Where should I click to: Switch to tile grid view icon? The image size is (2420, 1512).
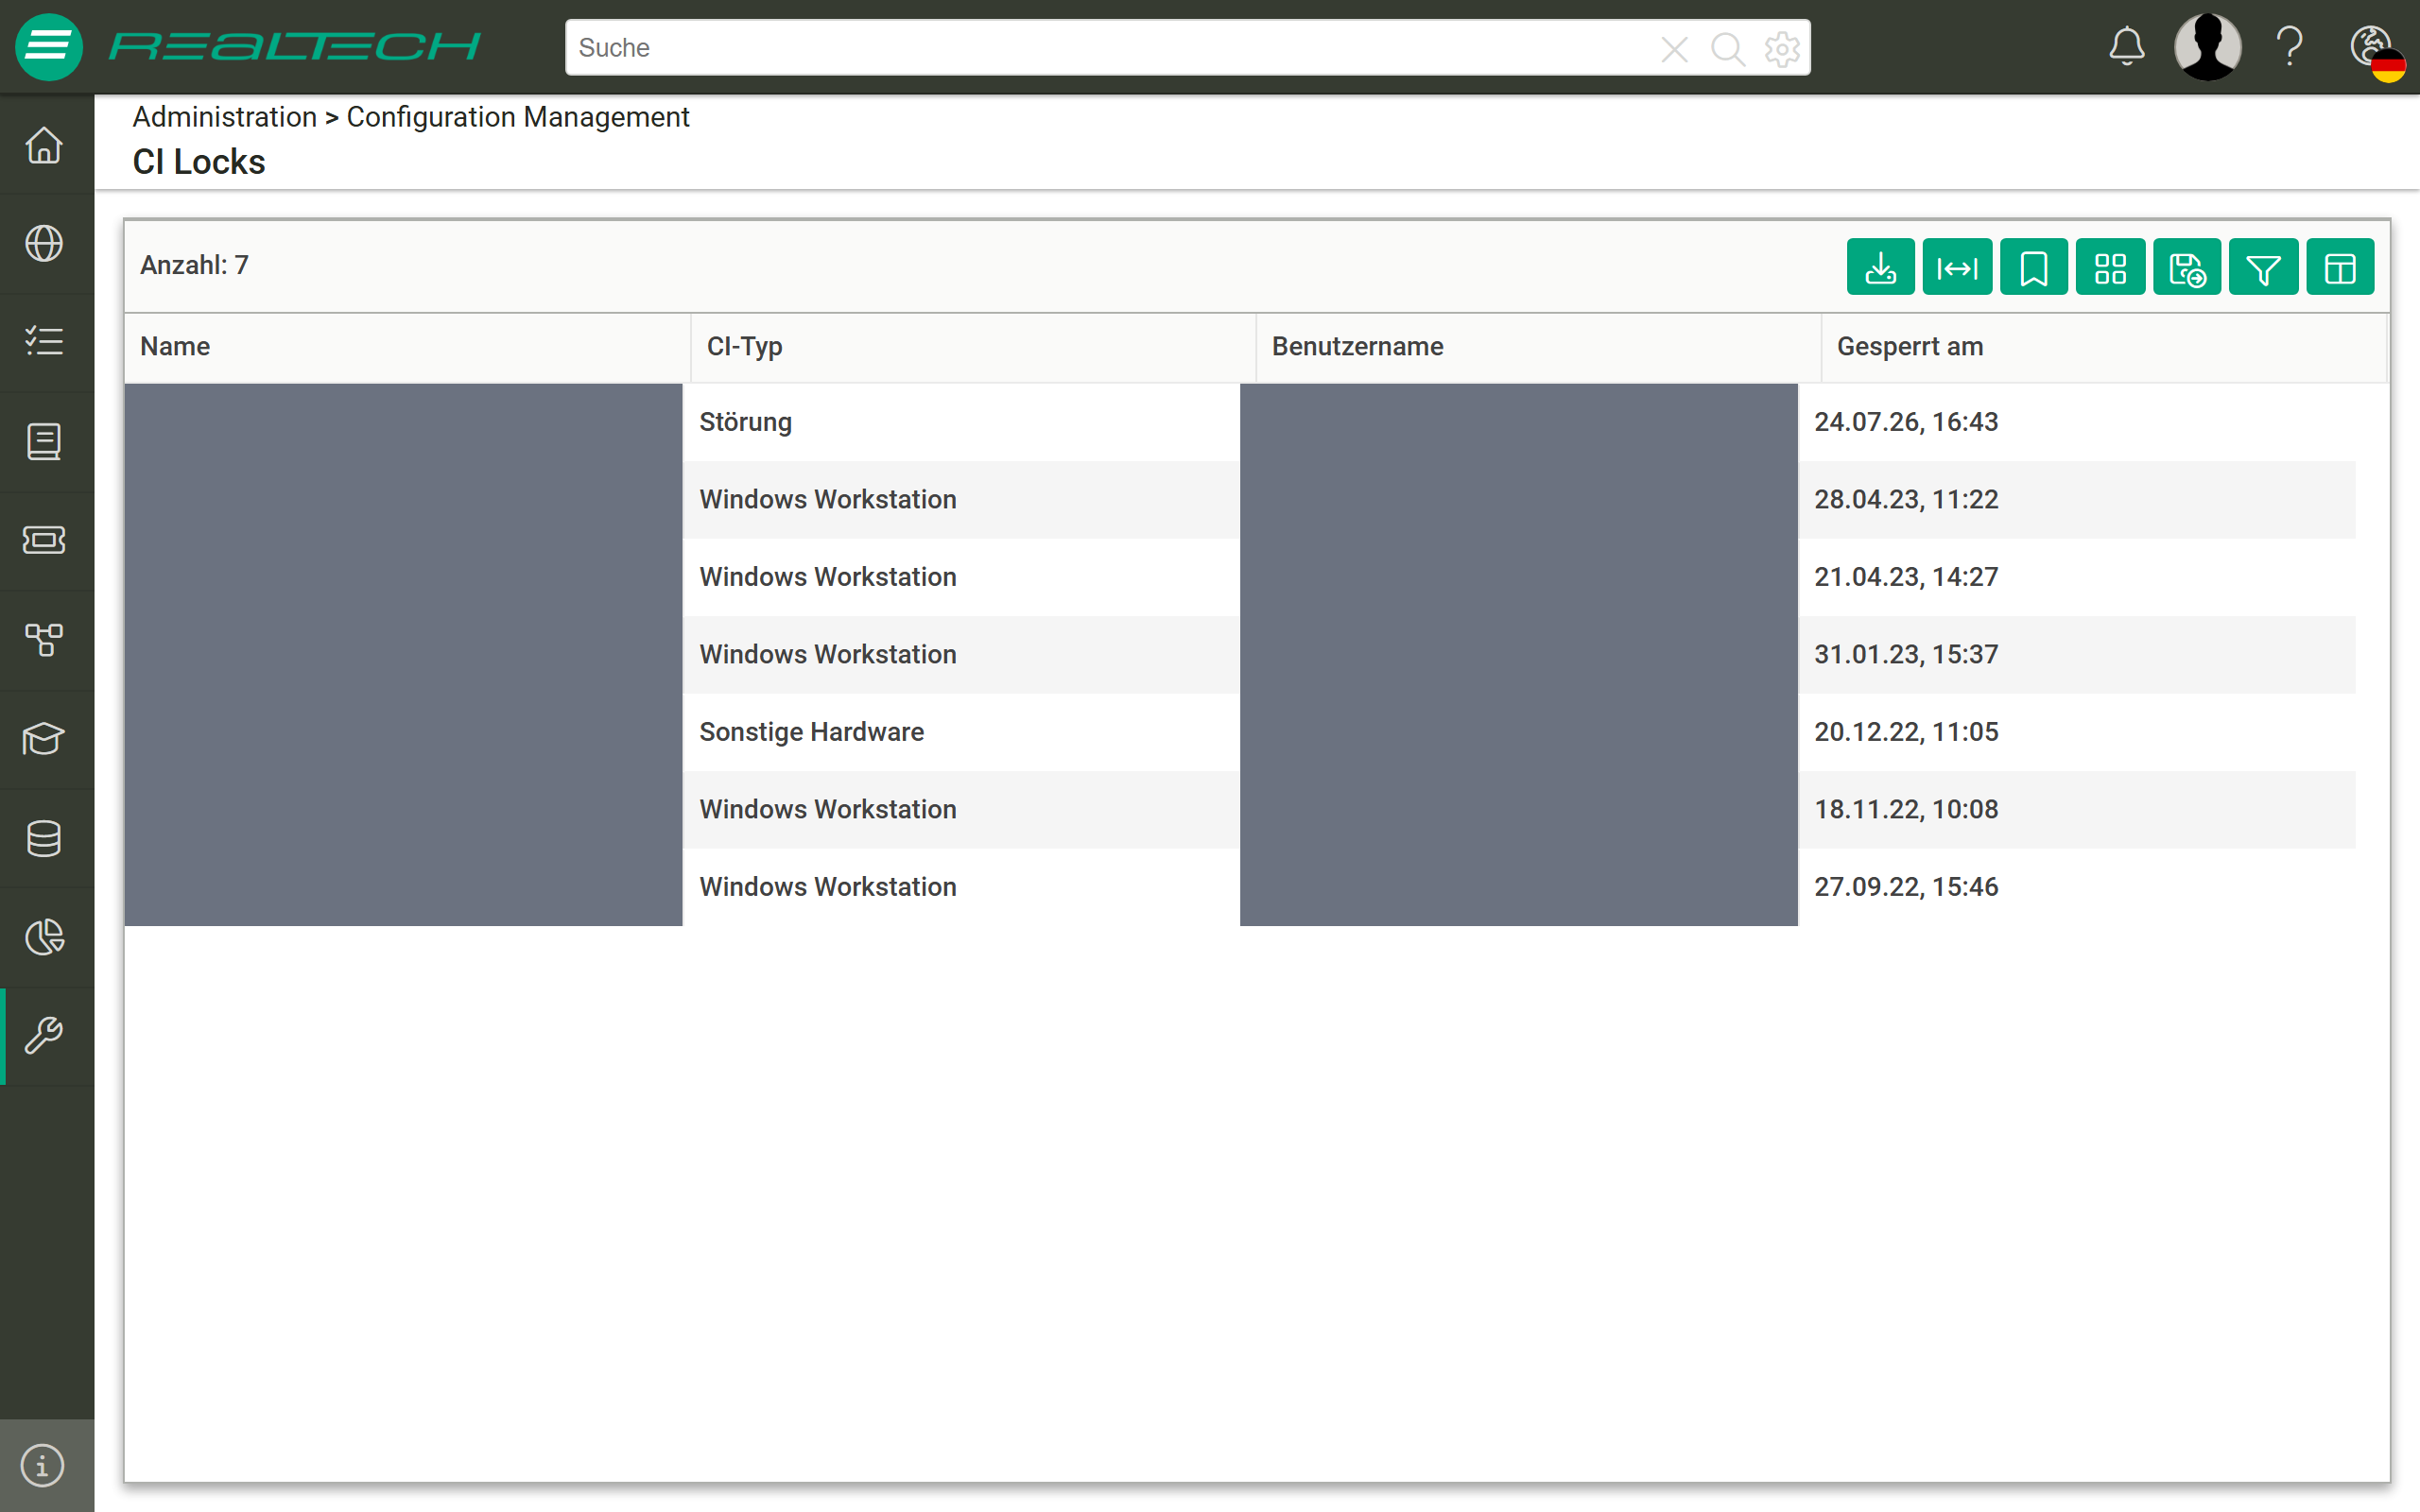click(2110, 267)
